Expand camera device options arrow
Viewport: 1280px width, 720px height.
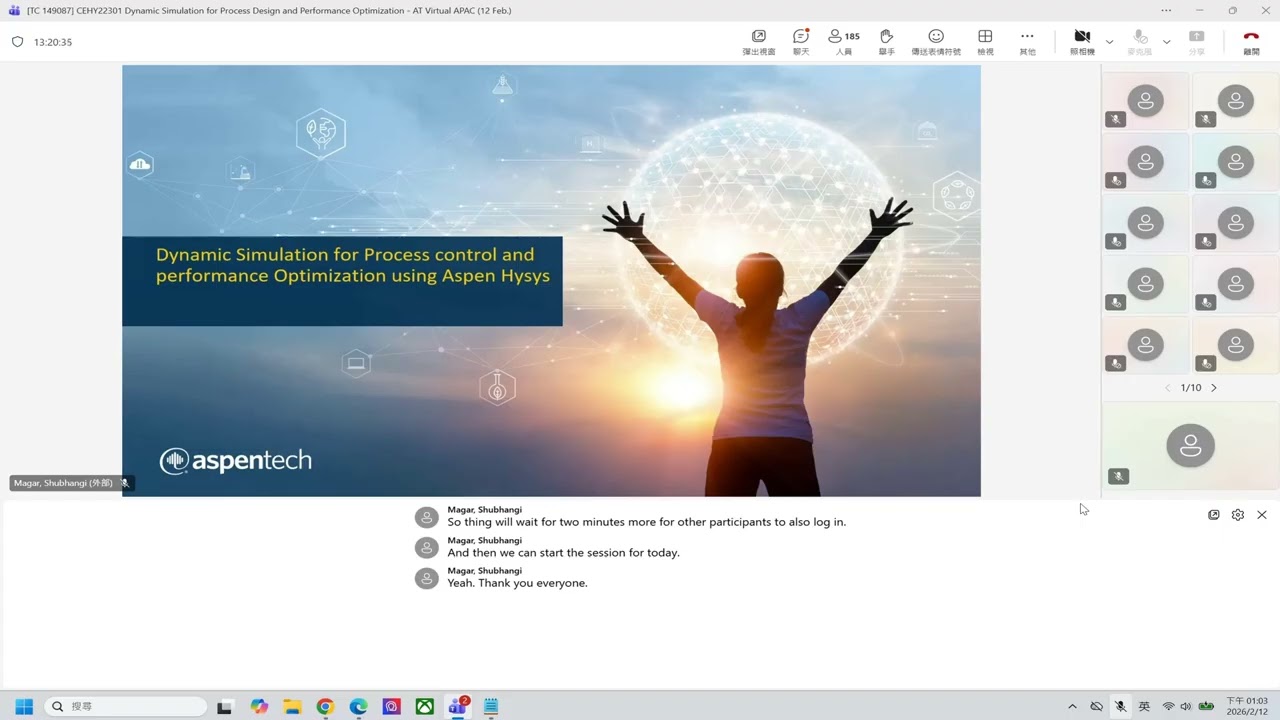point(1109,42)
